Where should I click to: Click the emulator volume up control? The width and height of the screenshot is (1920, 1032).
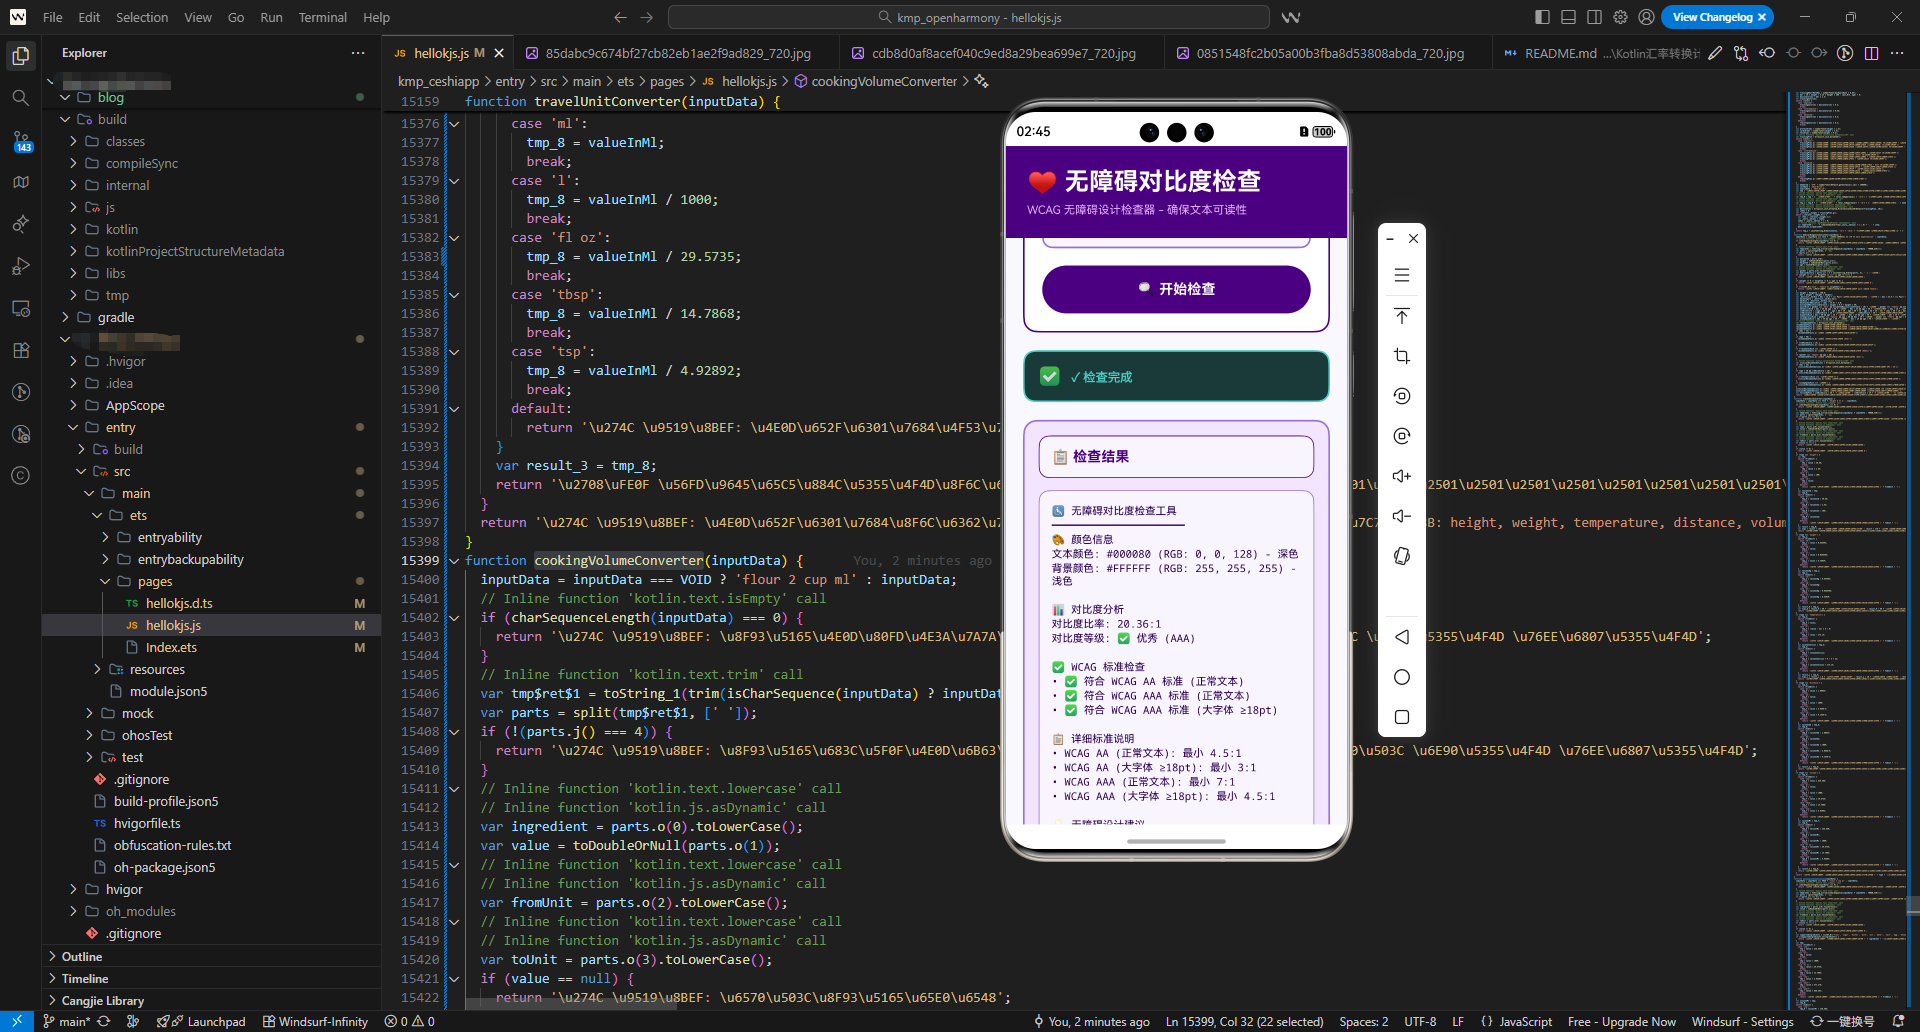click(1402, 476)
